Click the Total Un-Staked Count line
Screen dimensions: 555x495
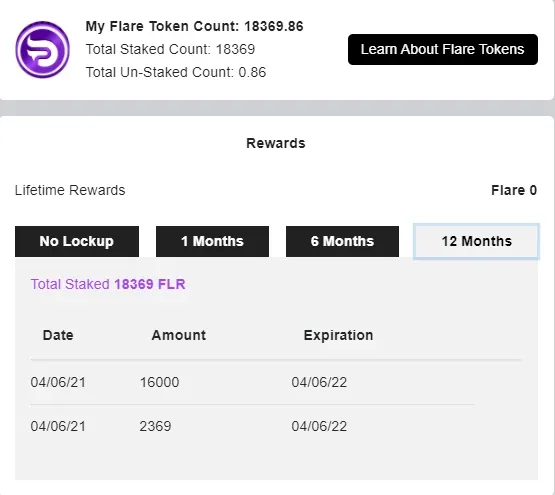pyautogui.click(x=176, y=72)
